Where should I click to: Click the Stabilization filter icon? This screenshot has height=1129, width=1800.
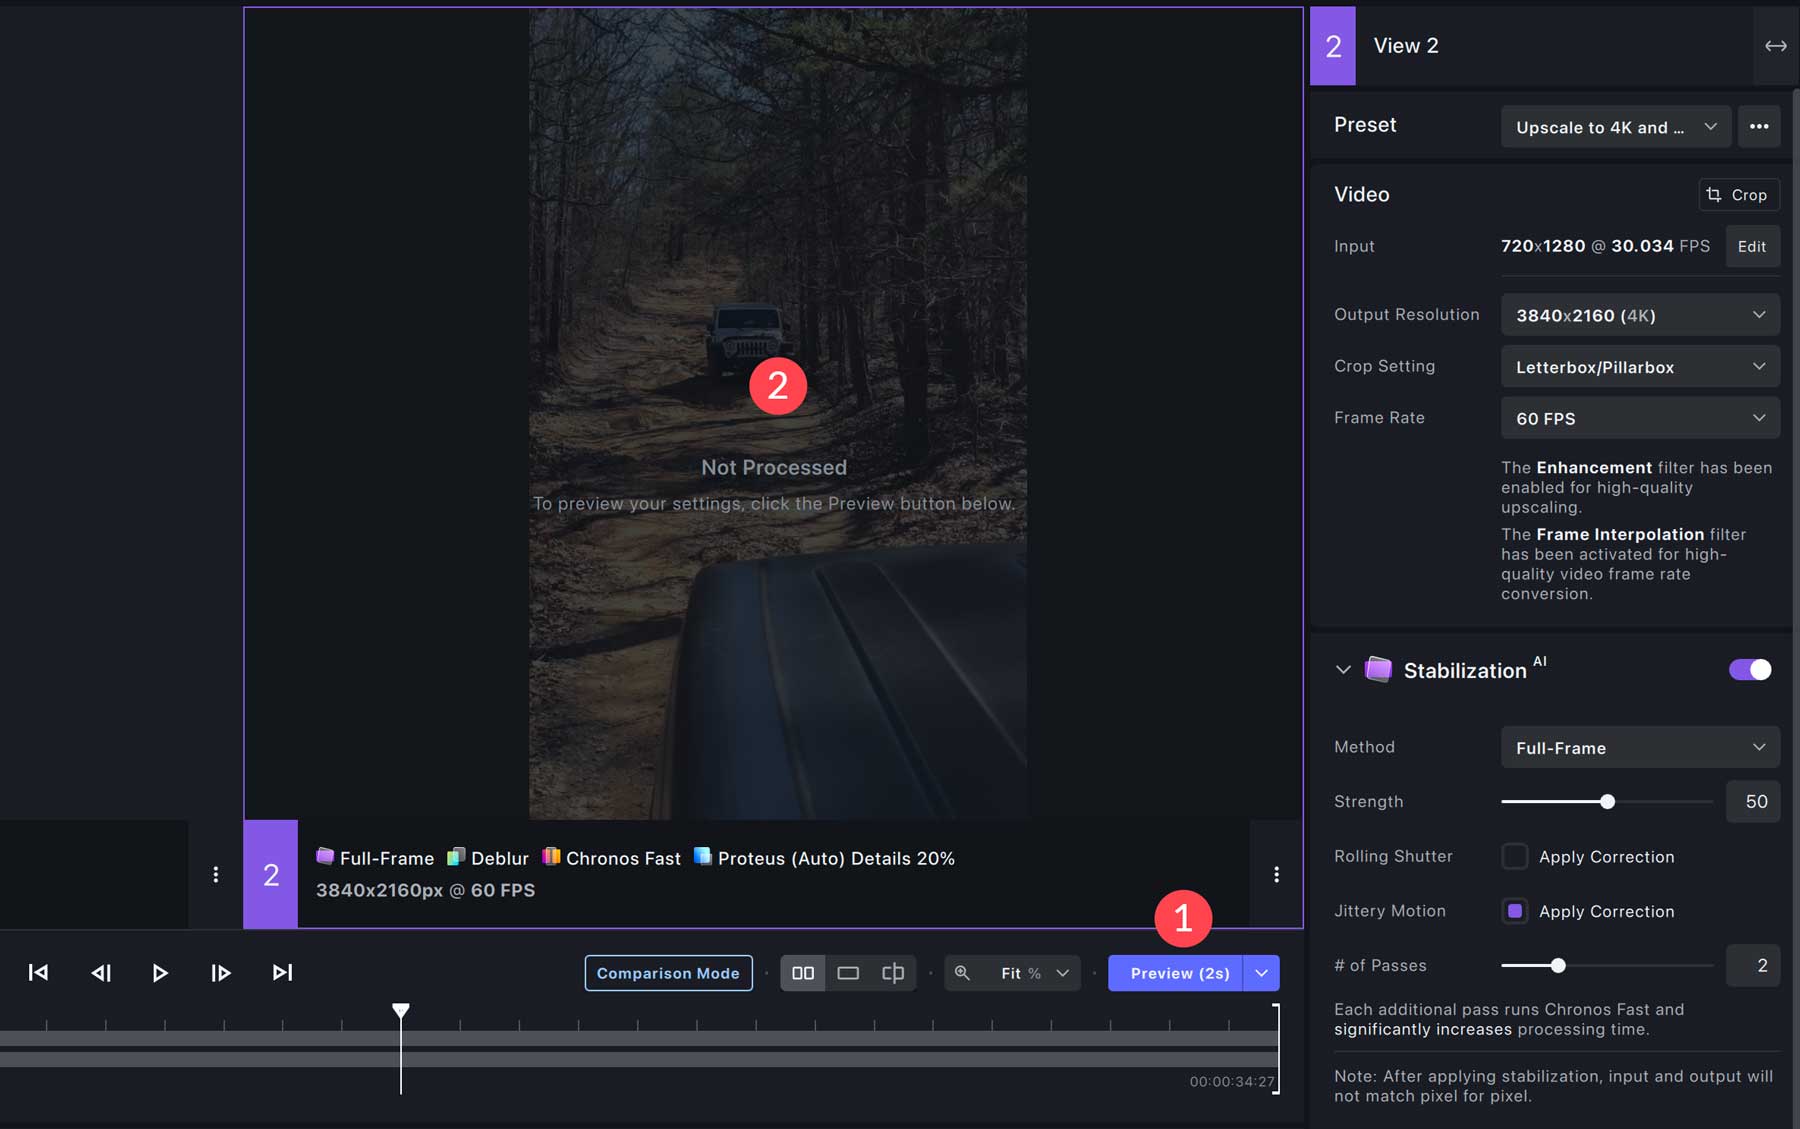pos(1378,669)
